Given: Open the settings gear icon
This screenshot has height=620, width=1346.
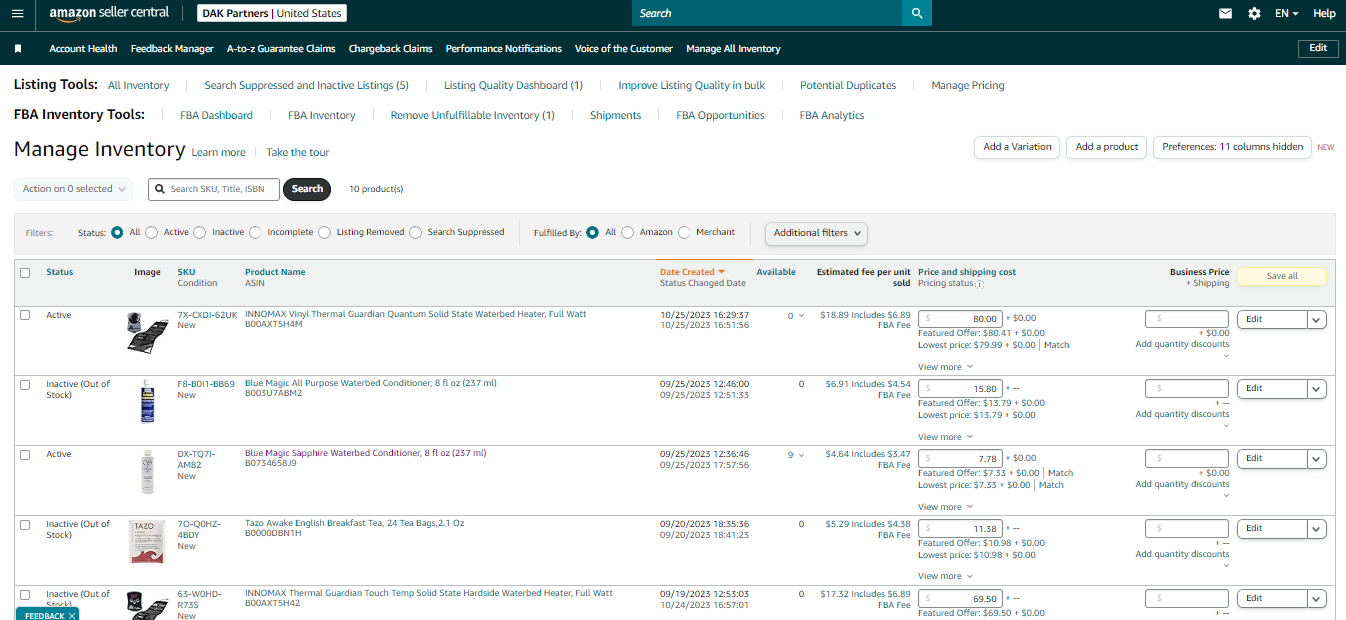Looking at the screenshot, I should [x=1254, y=13].
